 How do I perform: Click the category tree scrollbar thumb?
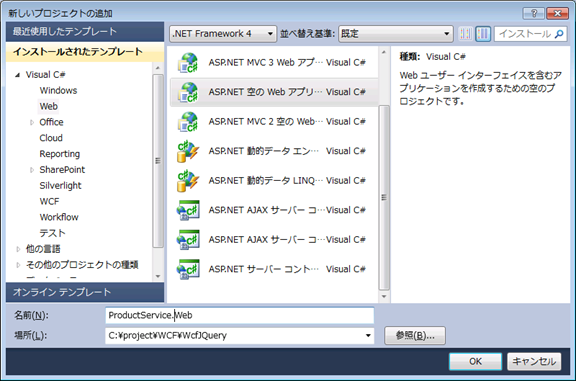click(x=158, y=161)
